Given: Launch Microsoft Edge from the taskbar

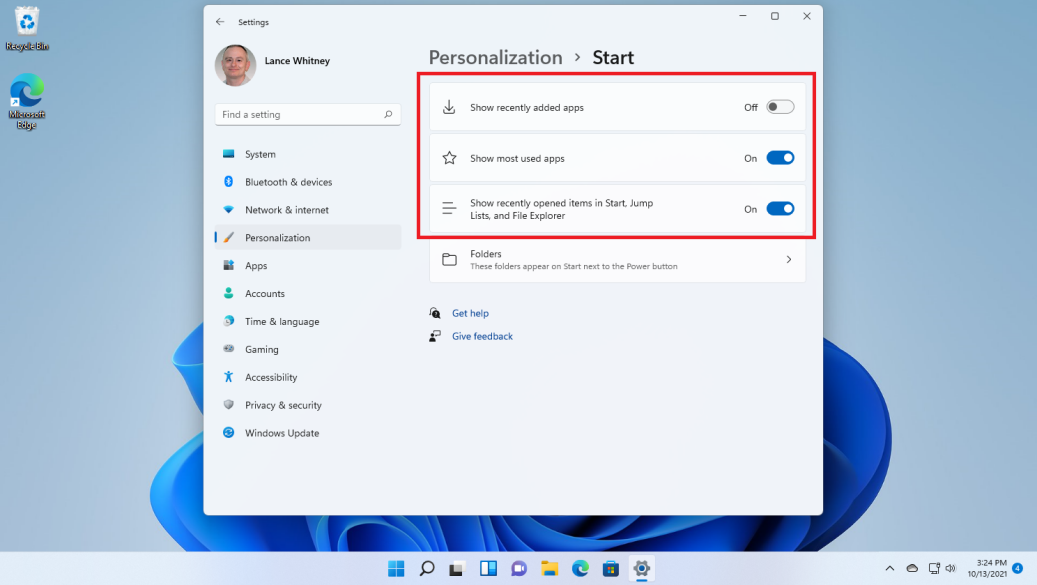Looking at the screenshot, I should tap(580, 568).
